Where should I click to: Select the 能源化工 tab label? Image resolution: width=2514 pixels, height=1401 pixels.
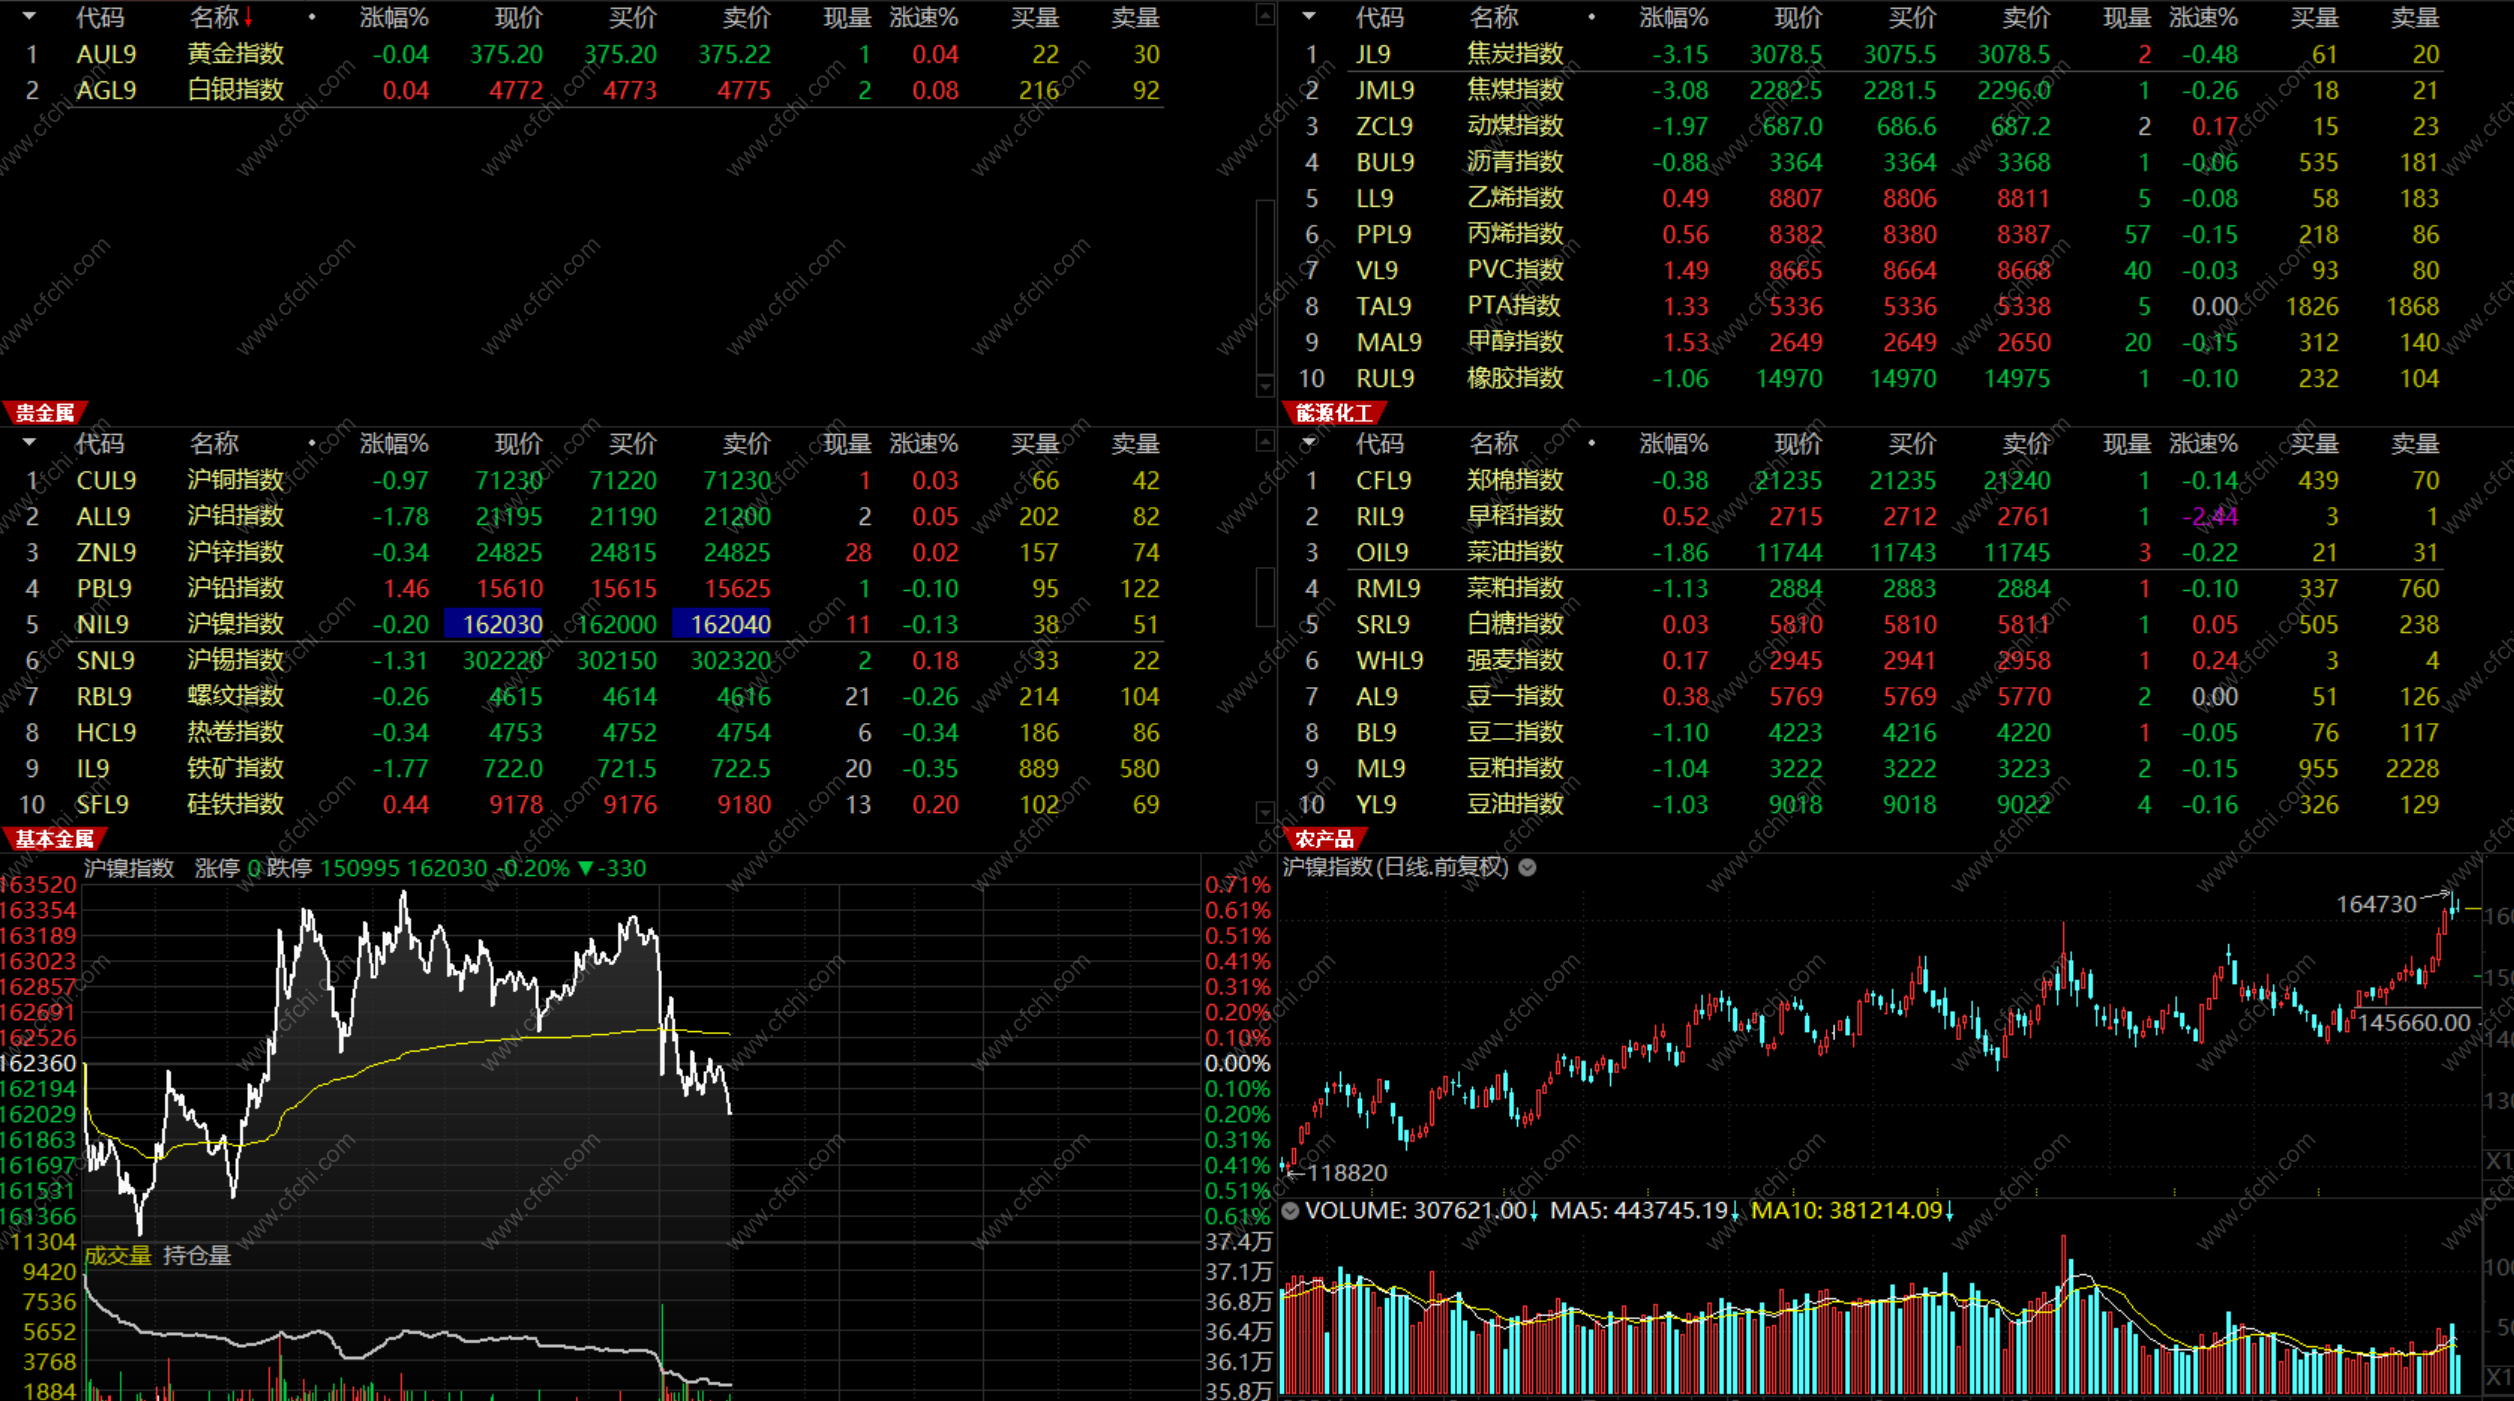coord(1333,412)
